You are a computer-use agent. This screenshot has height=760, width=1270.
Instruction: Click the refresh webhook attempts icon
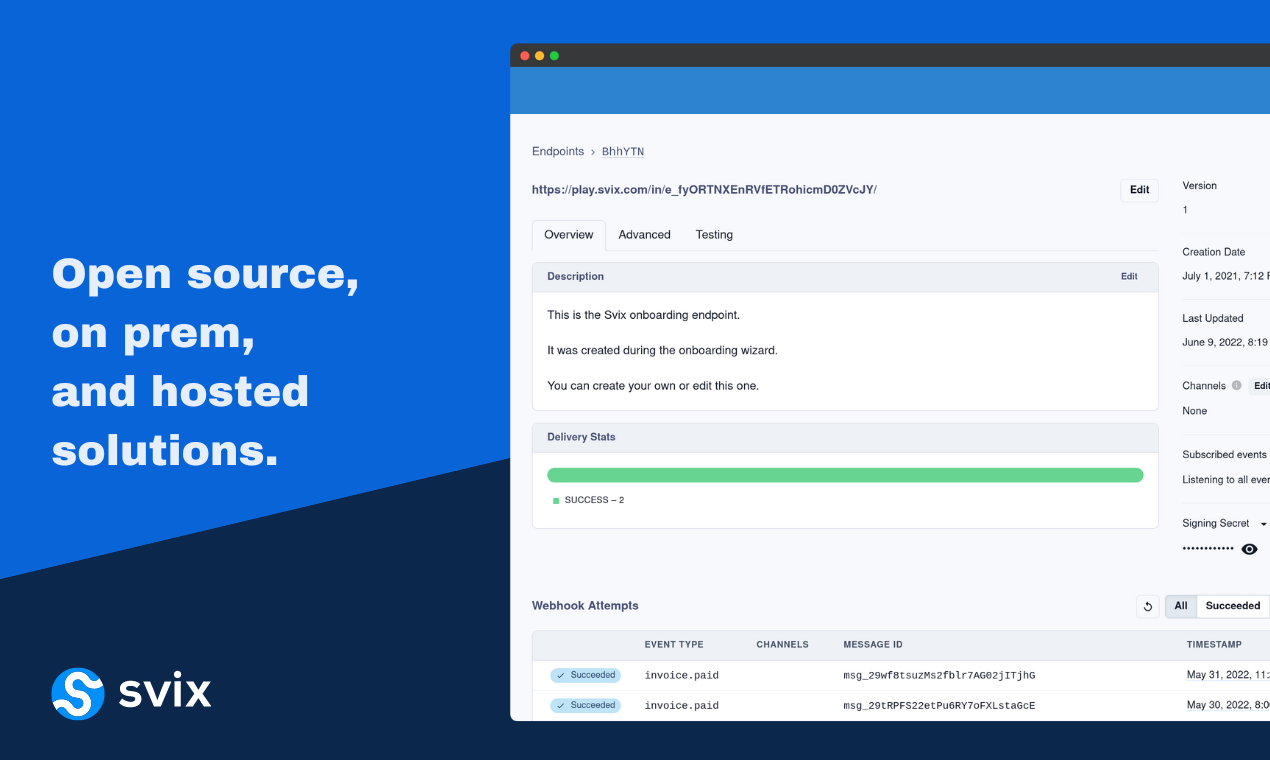(1148, 606)
